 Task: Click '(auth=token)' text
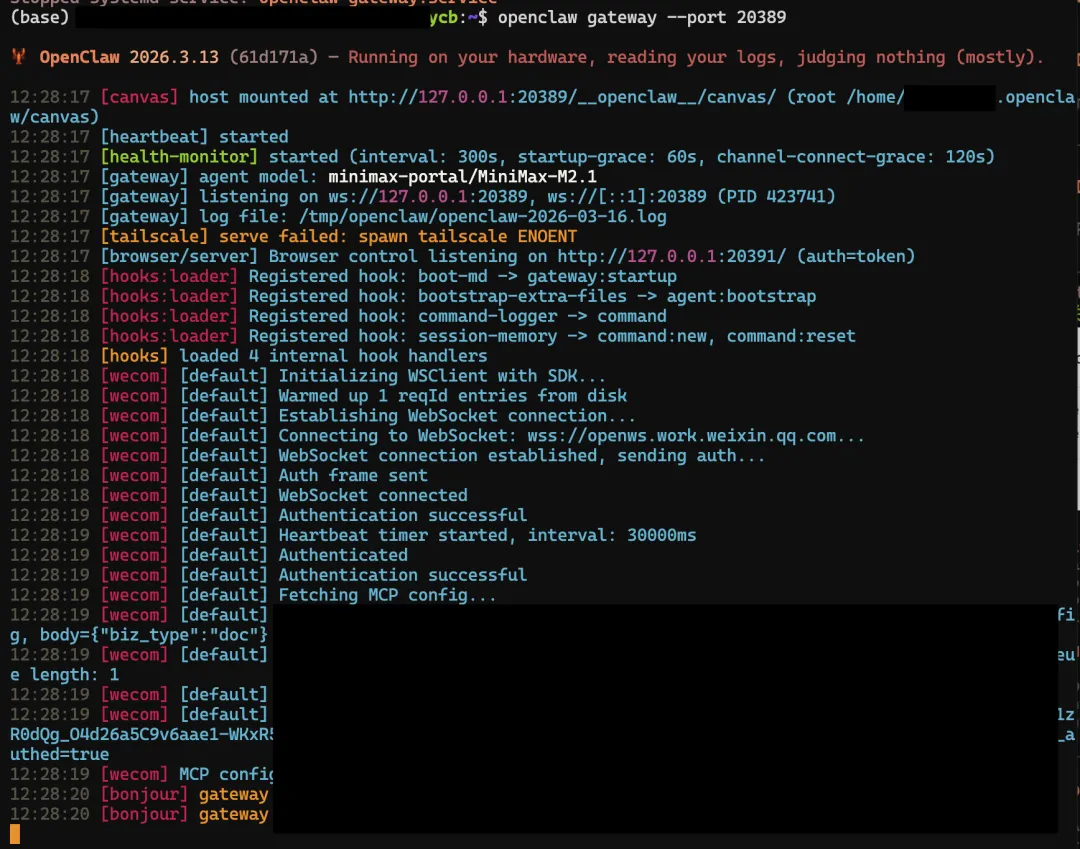click(x=856, y=257)
